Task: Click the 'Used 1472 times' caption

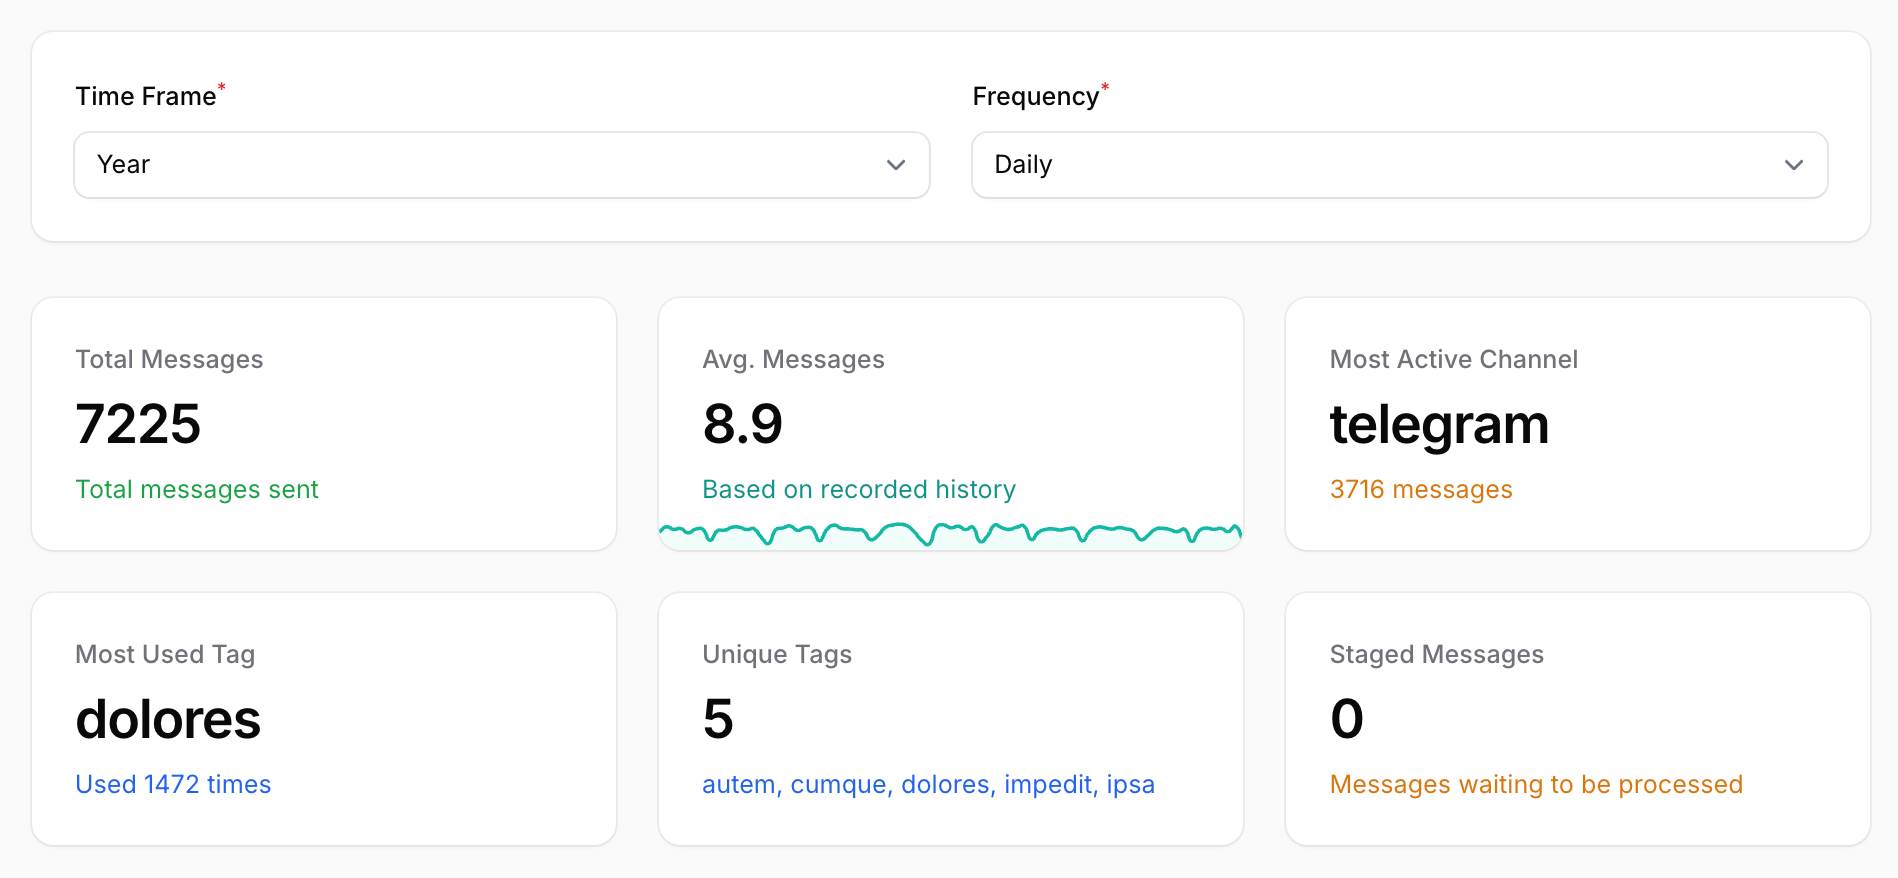Action: click(174, 784)
